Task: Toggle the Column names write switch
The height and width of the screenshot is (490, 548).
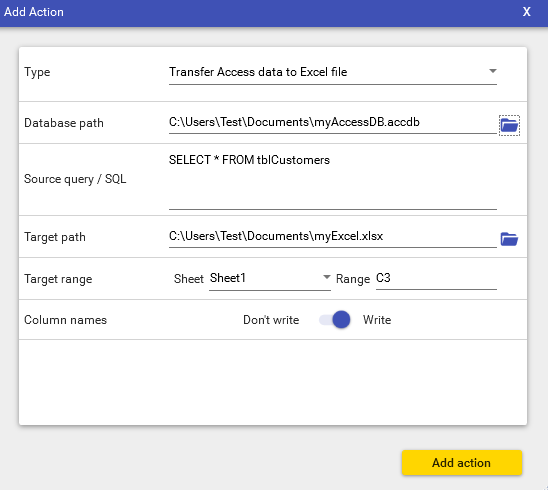Action: (x=335, y=319)
